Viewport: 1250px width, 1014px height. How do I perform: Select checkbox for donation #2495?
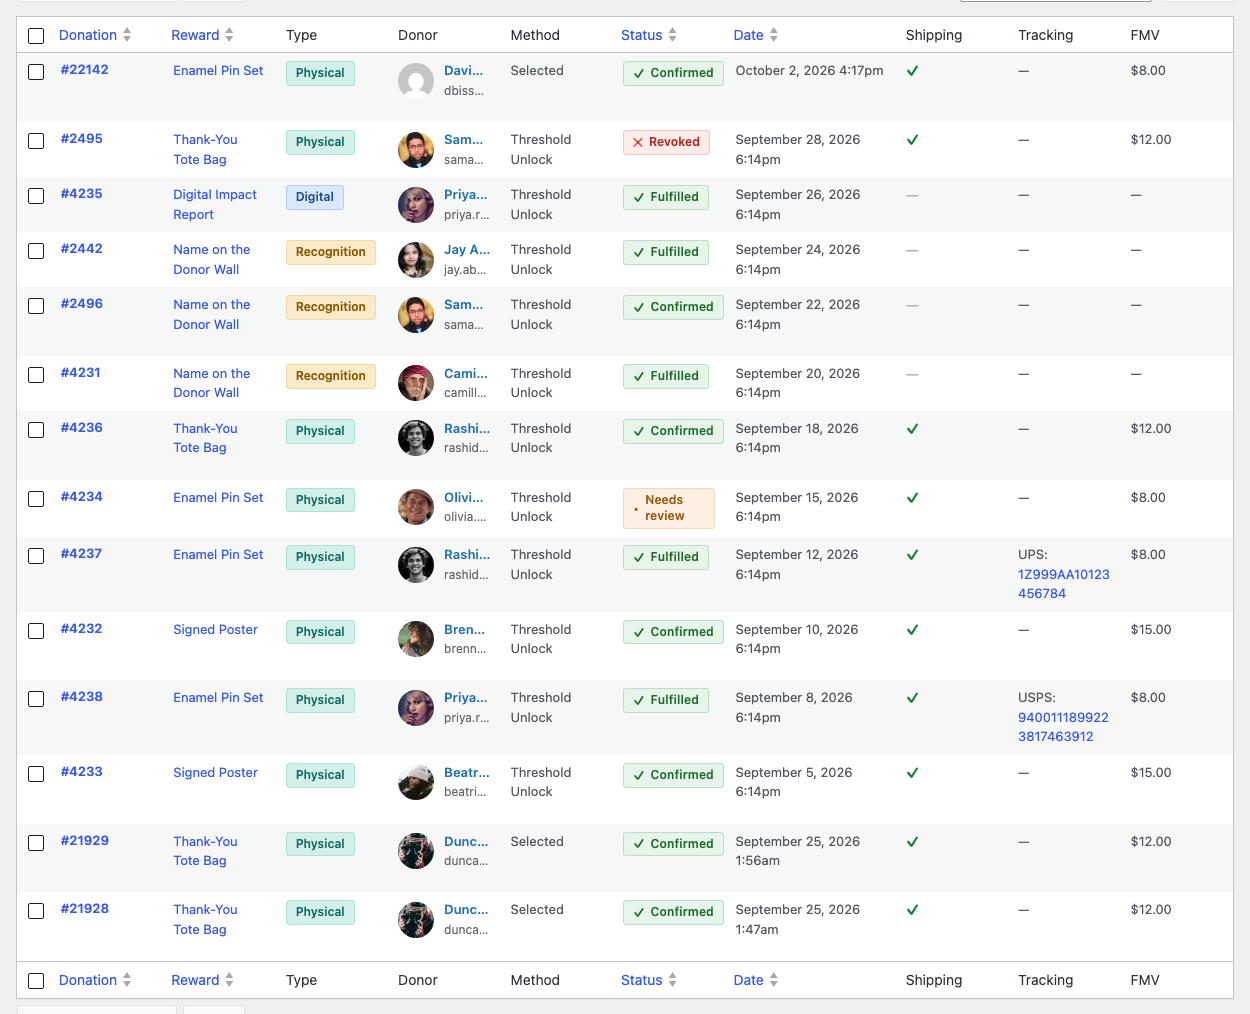(36, 141)
